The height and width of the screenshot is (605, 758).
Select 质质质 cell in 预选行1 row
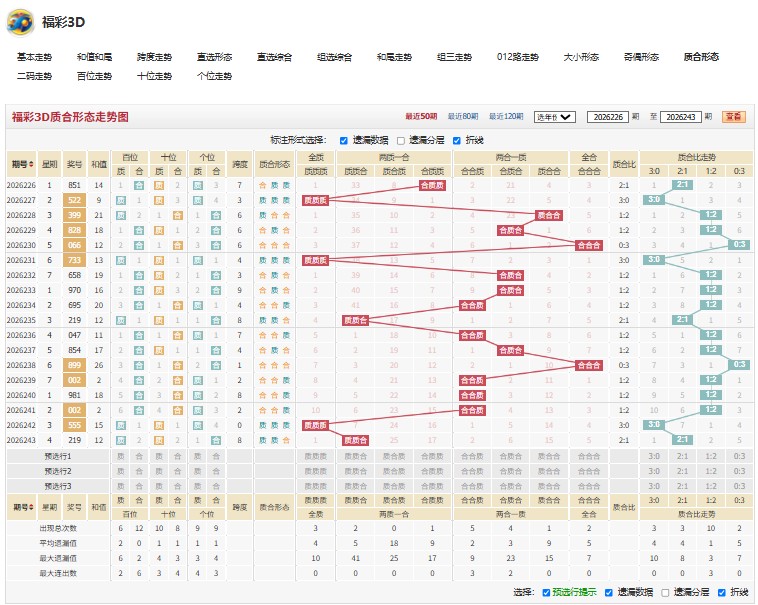pos(316,456)
